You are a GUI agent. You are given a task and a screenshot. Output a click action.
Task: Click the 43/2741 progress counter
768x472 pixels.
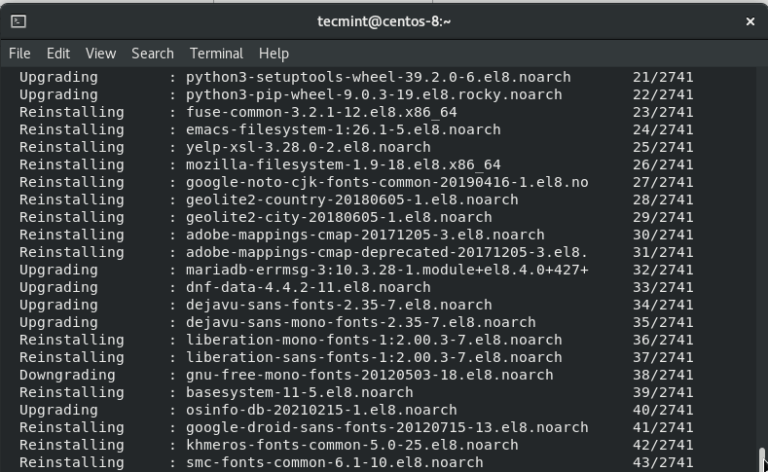(662, 462)
